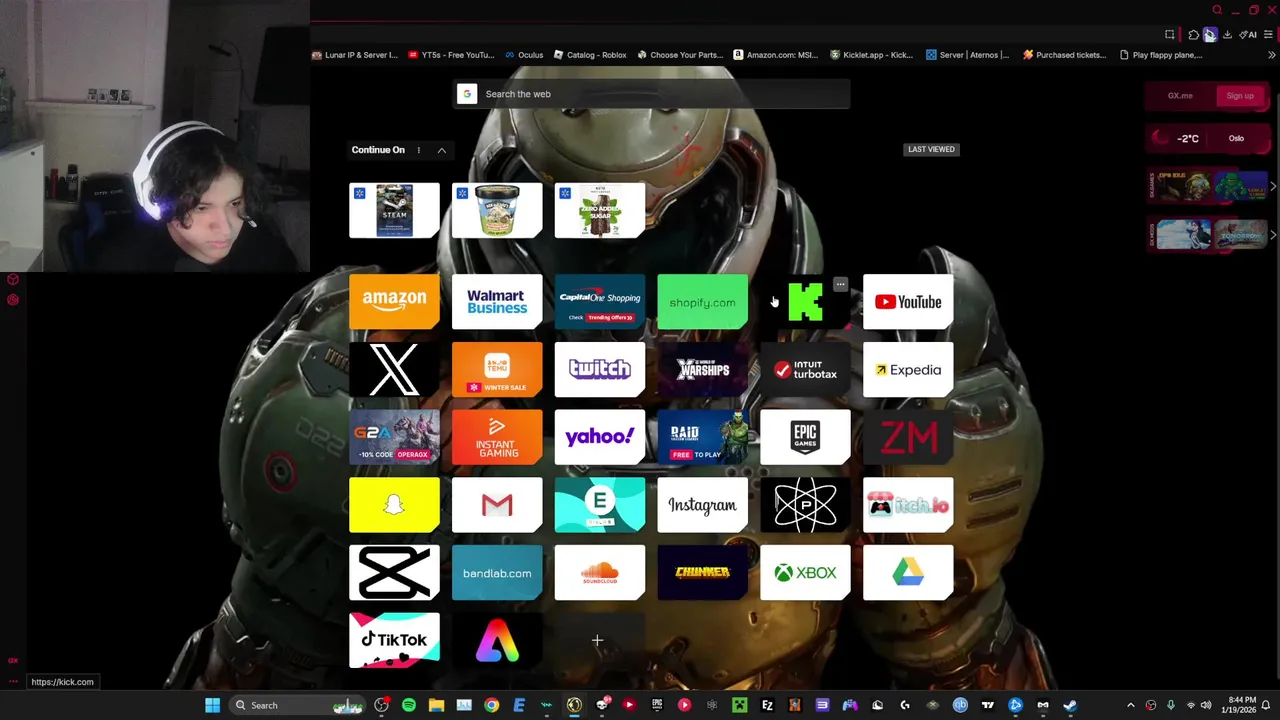Show more GX Games with arrow
1280x720 pixels.
tap(1272, 187)
